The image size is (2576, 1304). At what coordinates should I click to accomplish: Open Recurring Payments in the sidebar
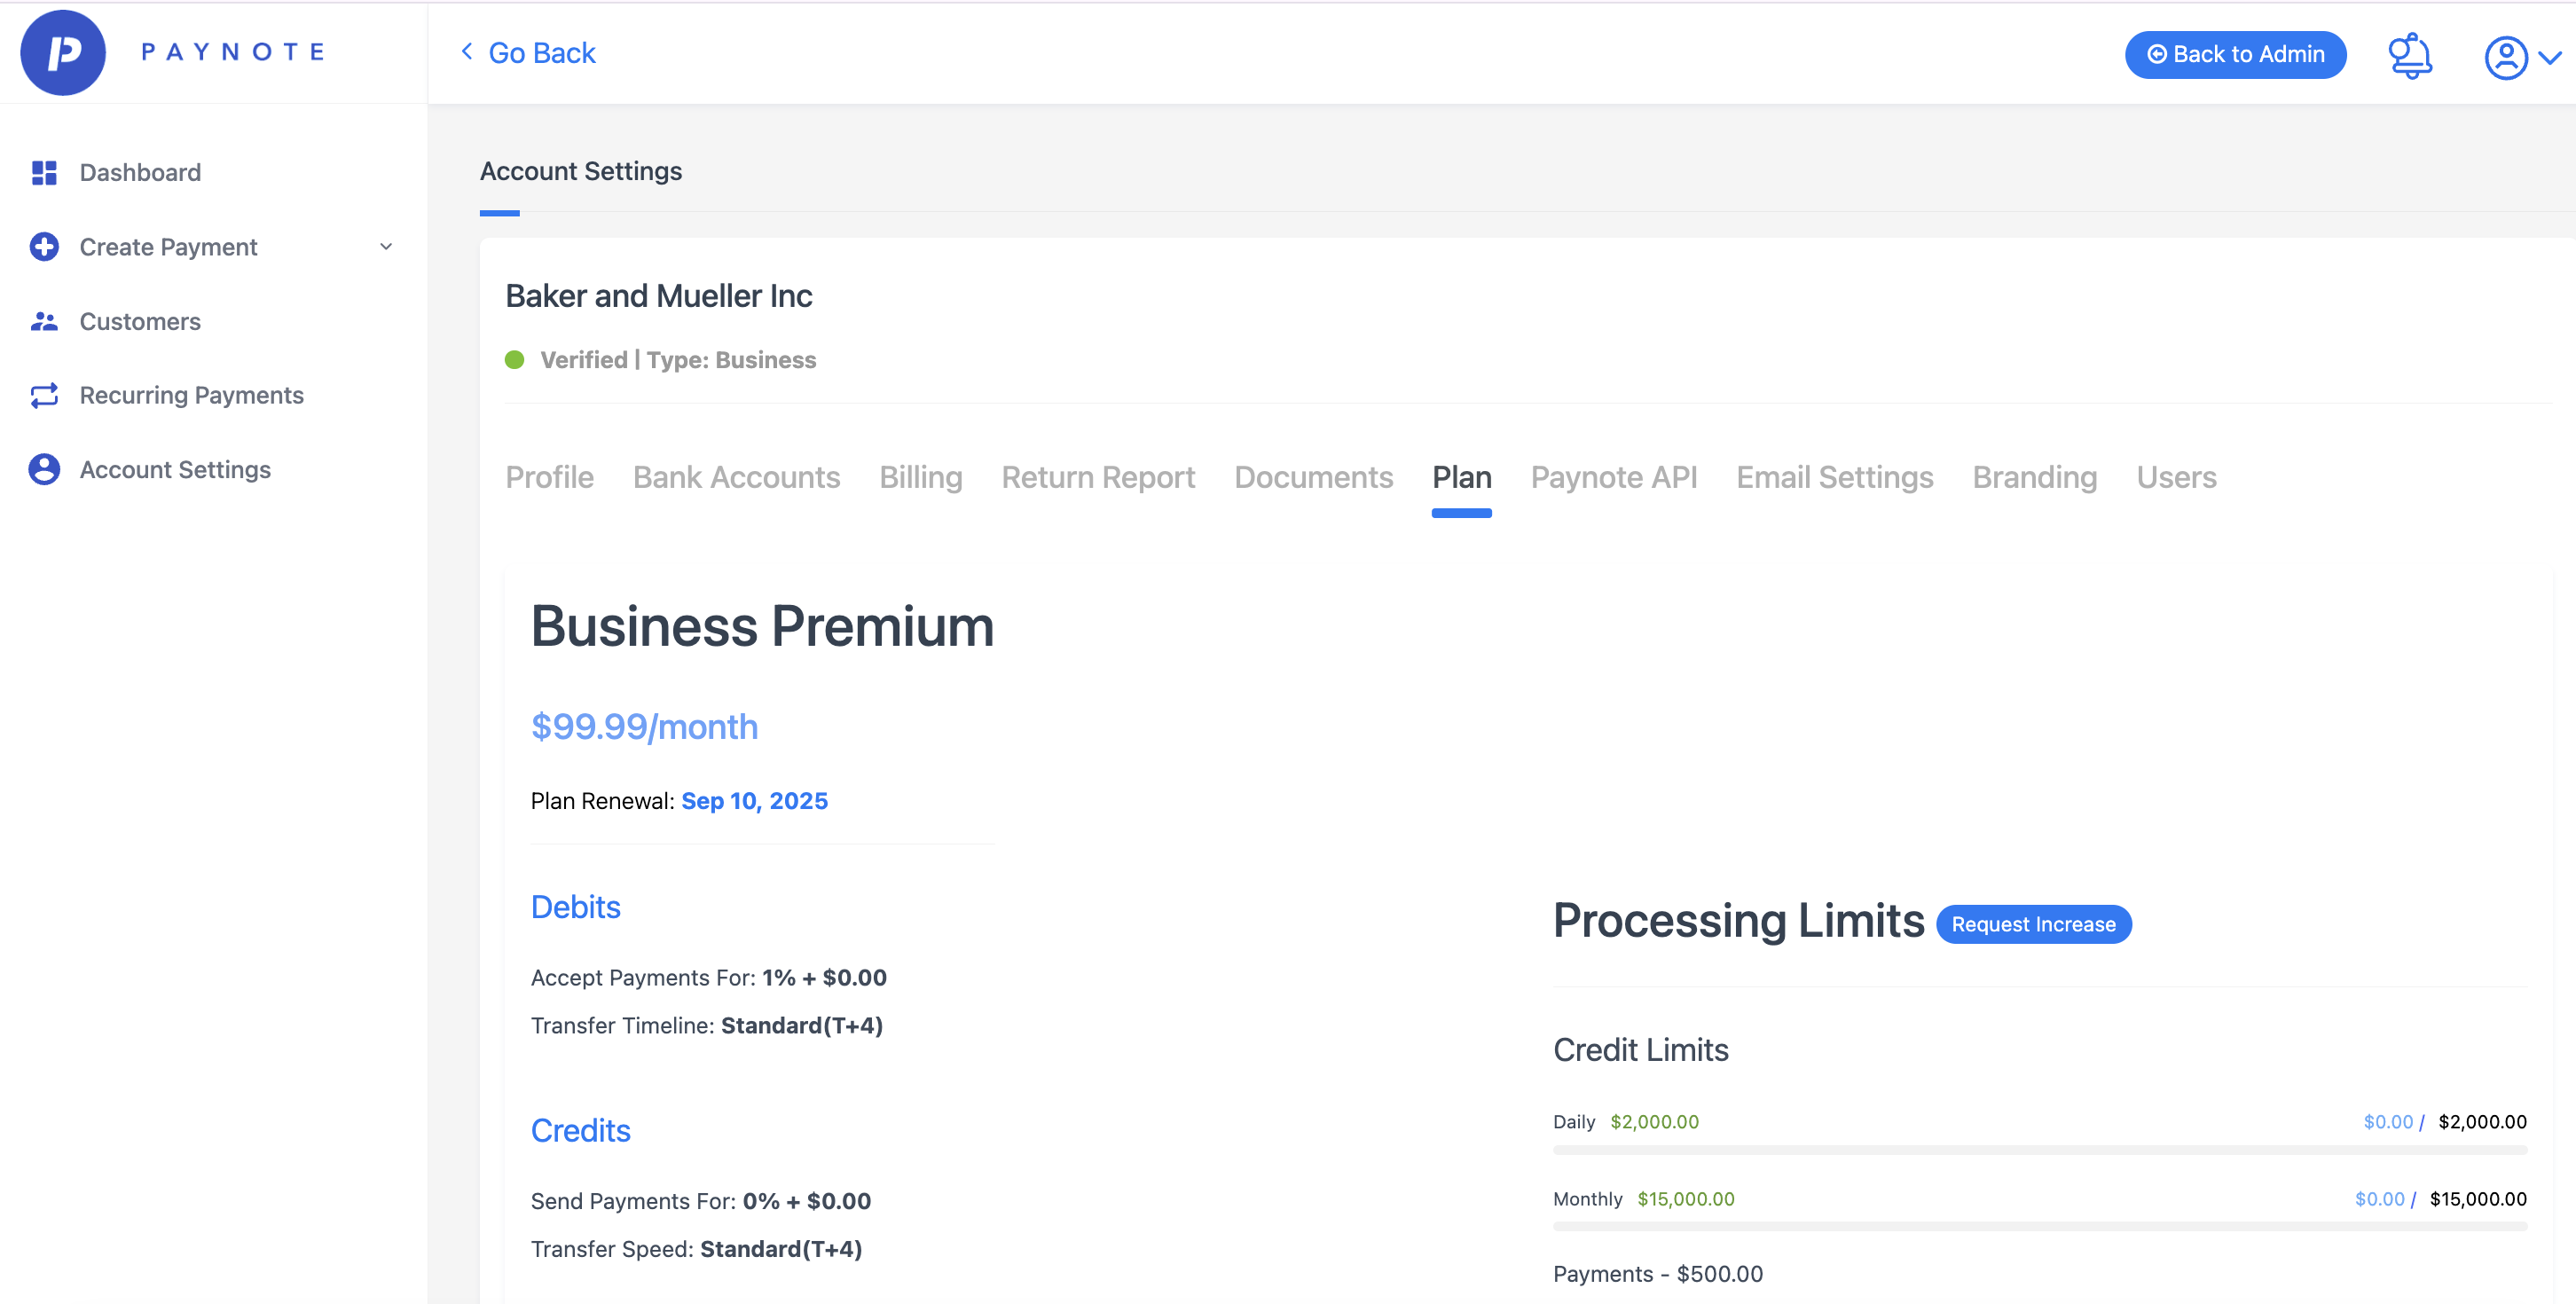coord(192,396)
